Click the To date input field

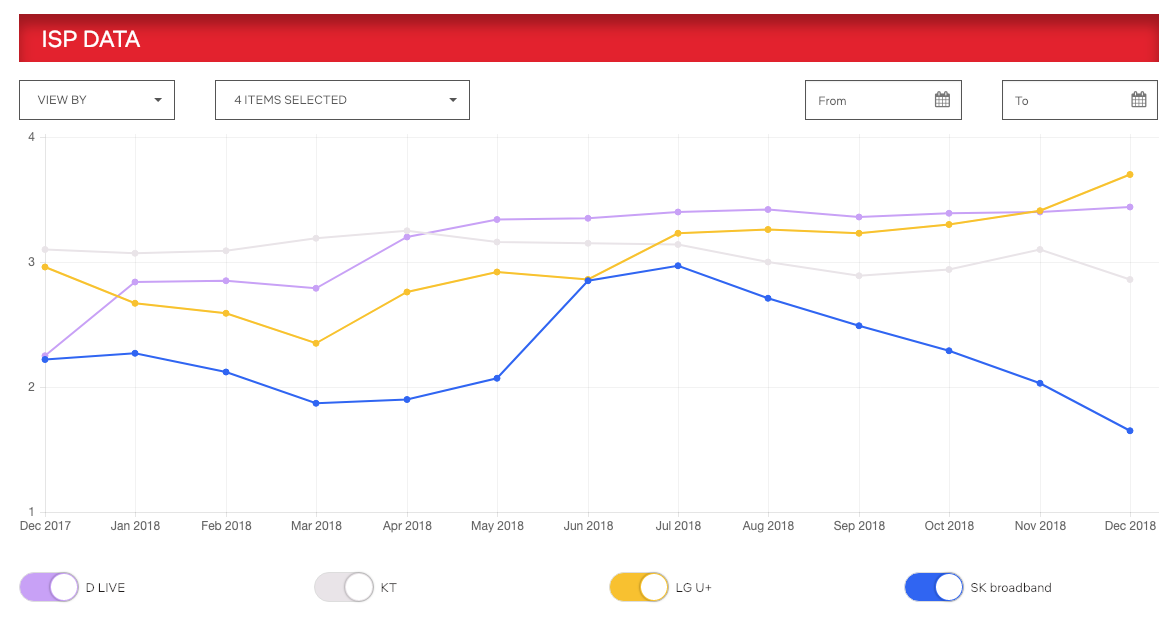point(1066,100)
